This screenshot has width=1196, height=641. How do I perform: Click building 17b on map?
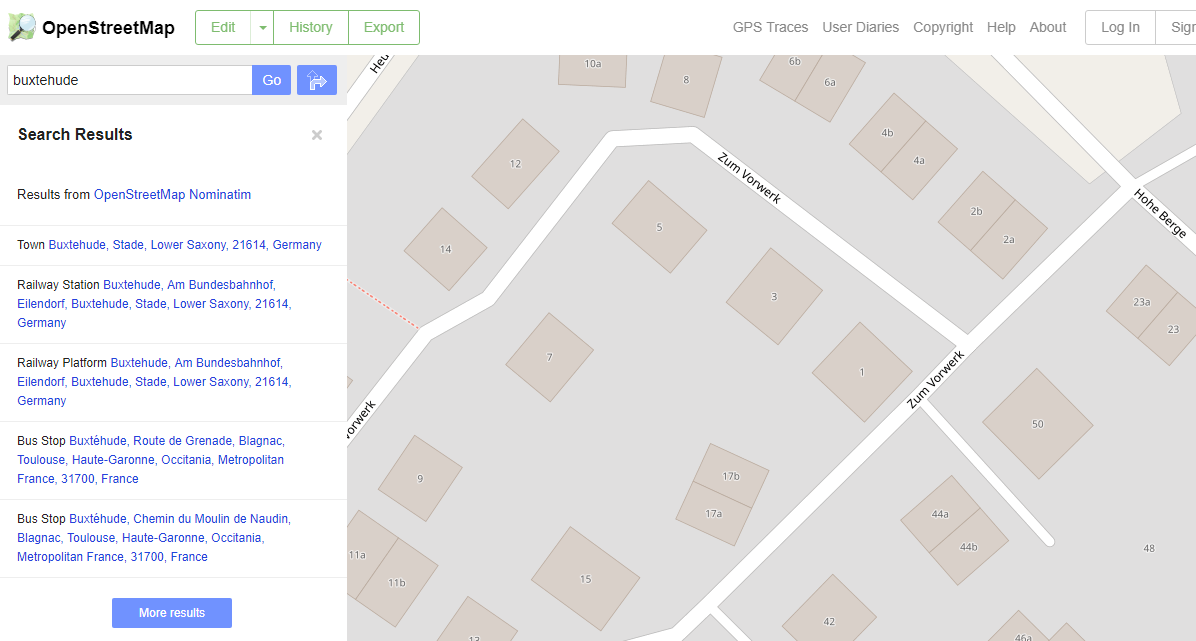[x=731, y=476]
